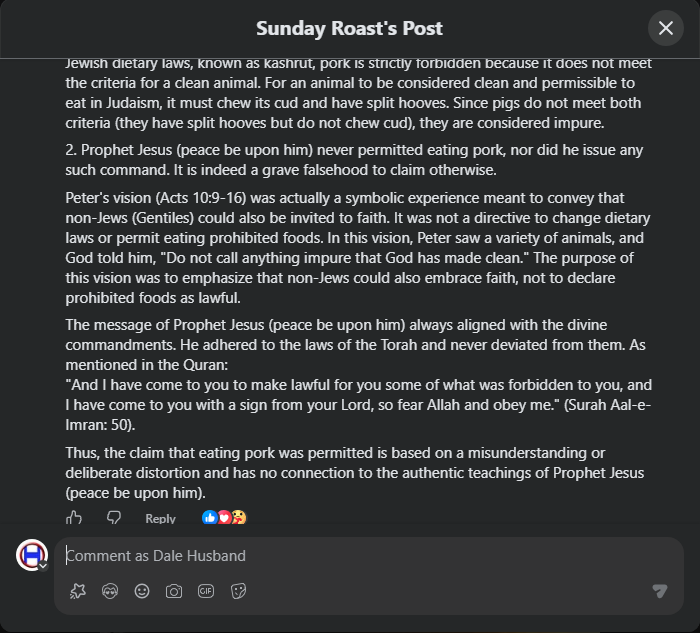This screenshot has width=700, height=633.
Task: Focus the 'Comment as Dale Husband' field
Action: coord(369,556)
